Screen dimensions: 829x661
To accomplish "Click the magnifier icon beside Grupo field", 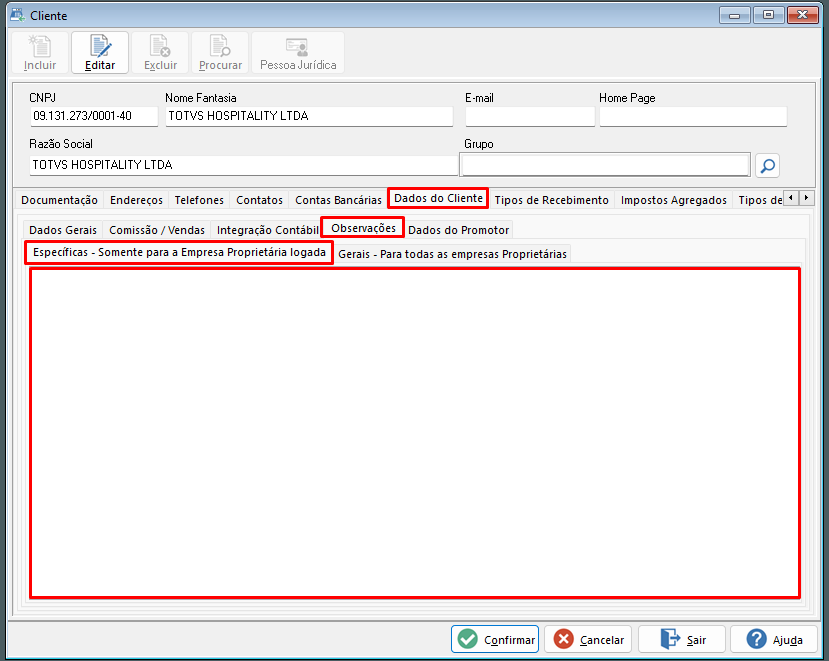I will click(x=767, y=166).
